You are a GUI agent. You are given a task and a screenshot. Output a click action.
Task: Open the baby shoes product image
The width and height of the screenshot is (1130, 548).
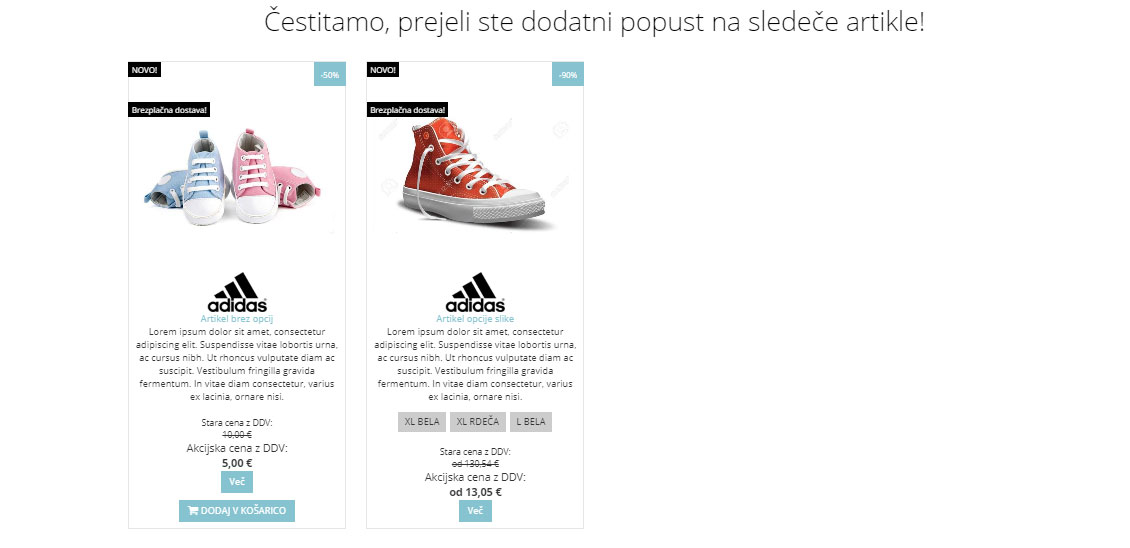coord(233,177)
